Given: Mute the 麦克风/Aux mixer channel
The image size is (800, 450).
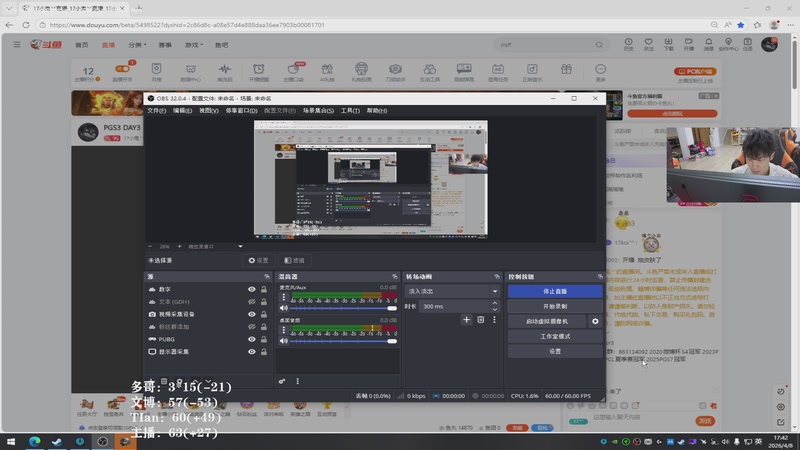Looking at the screenshot, I should (x=284, y=308).
